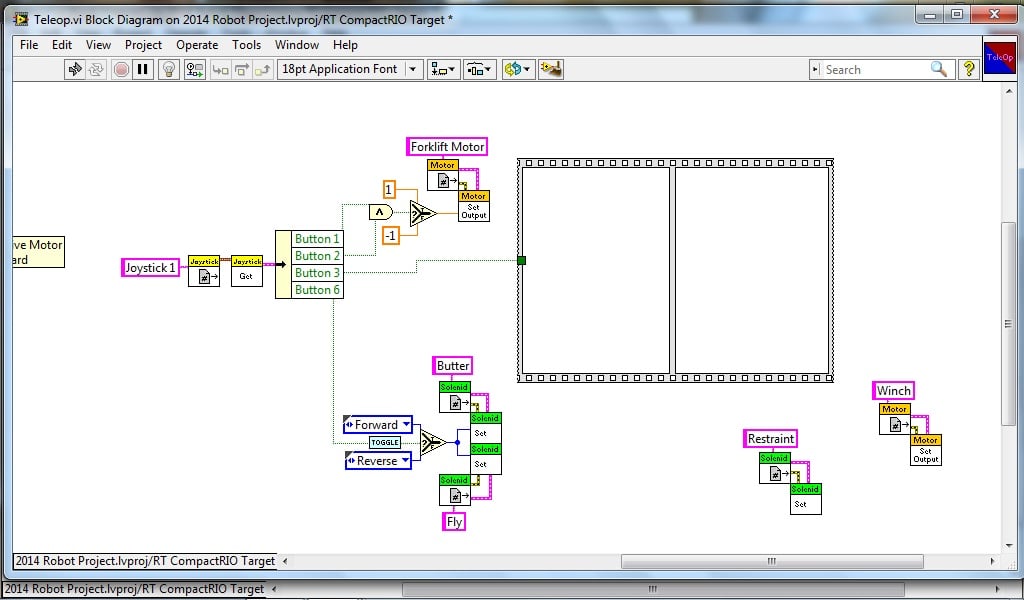Expand the search options arrow
1024x600 pixels.
(814, 70)
